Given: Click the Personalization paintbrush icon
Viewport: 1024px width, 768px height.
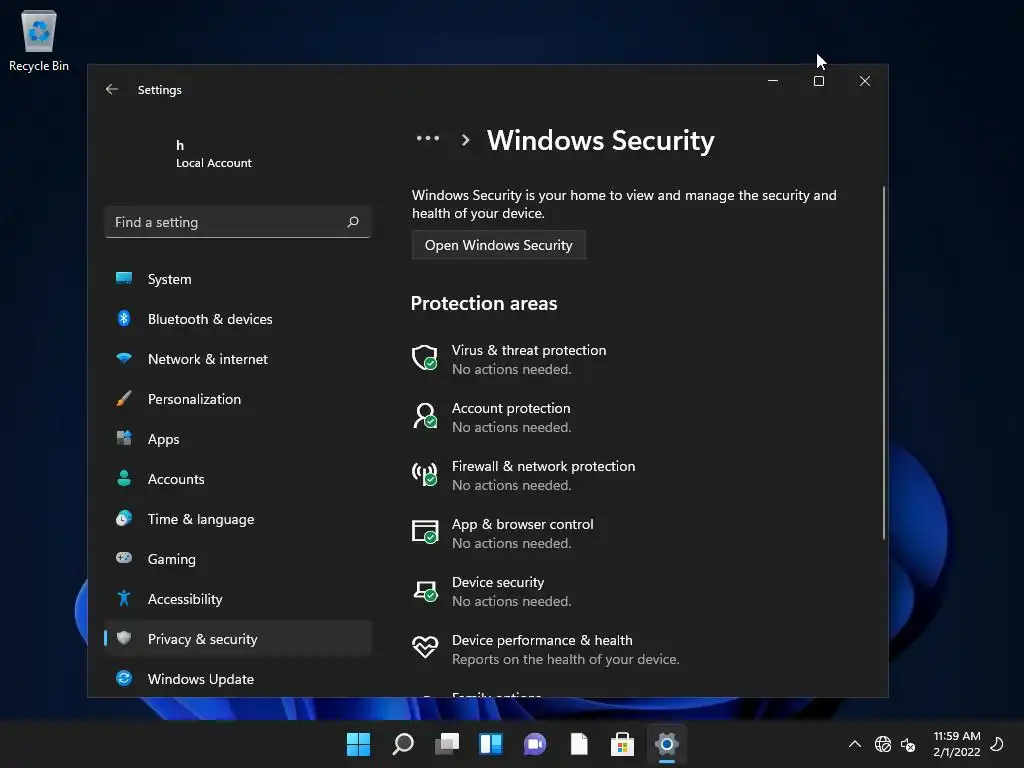Looking at the screenshot, I should pos(123,398).
